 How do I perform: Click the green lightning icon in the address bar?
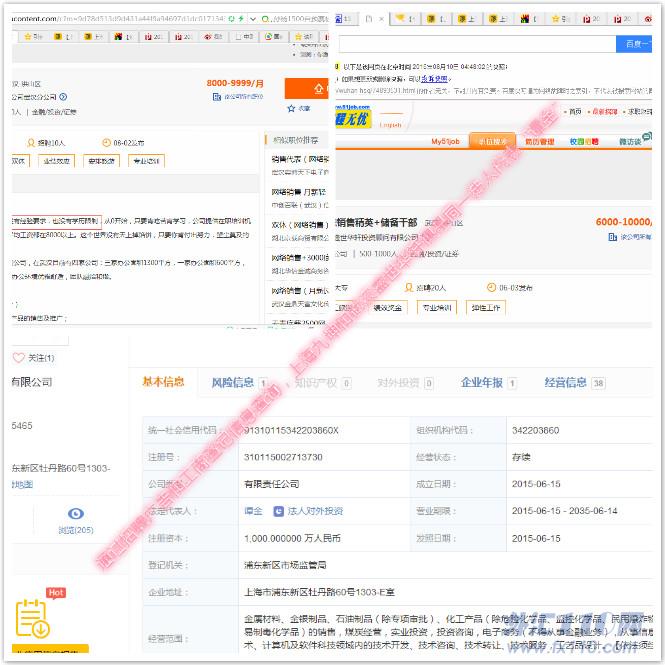point(241,19)
